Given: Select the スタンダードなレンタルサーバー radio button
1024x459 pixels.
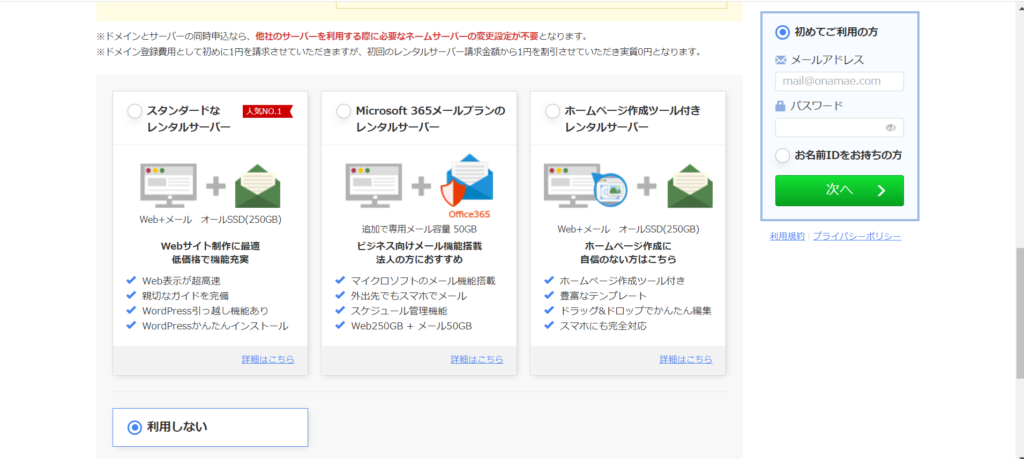Looking at the screenshot, I should pyautogui.click(x=135, y=111).
